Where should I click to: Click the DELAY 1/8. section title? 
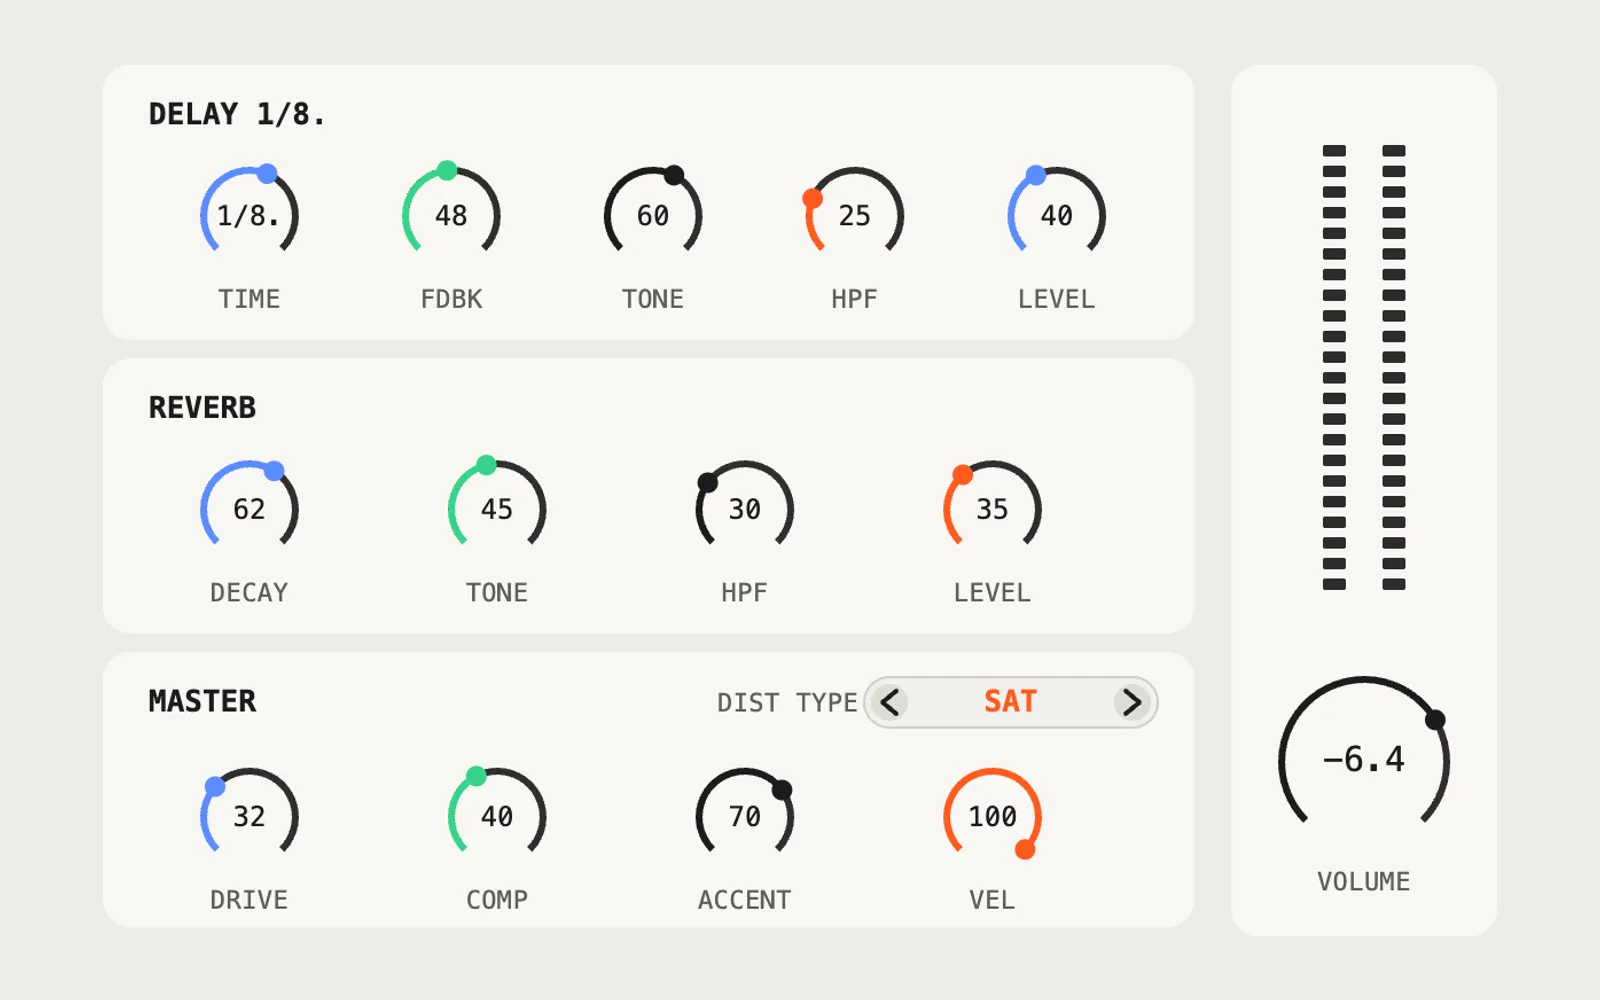(x=237, y=114)
